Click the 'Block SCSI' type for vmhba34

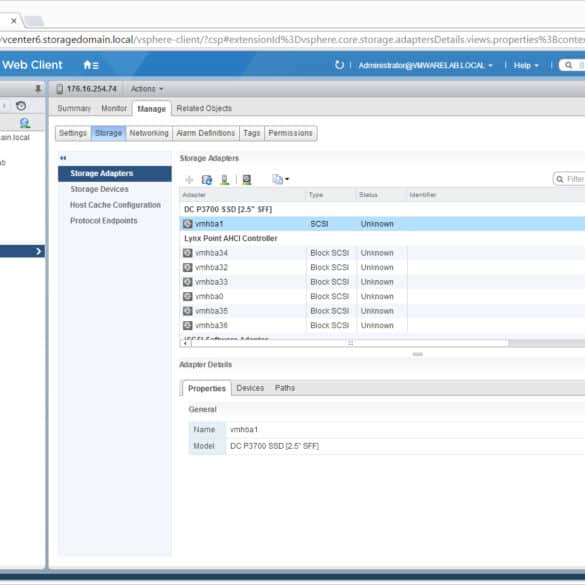pos(329,253)
